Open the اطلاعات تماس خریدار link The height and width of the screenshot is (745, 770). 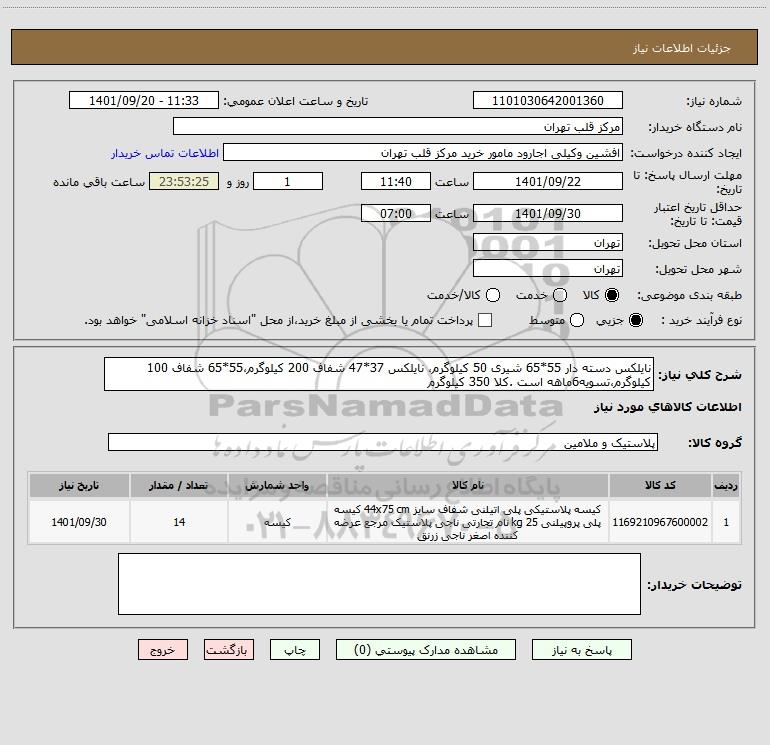coord(165,153)
